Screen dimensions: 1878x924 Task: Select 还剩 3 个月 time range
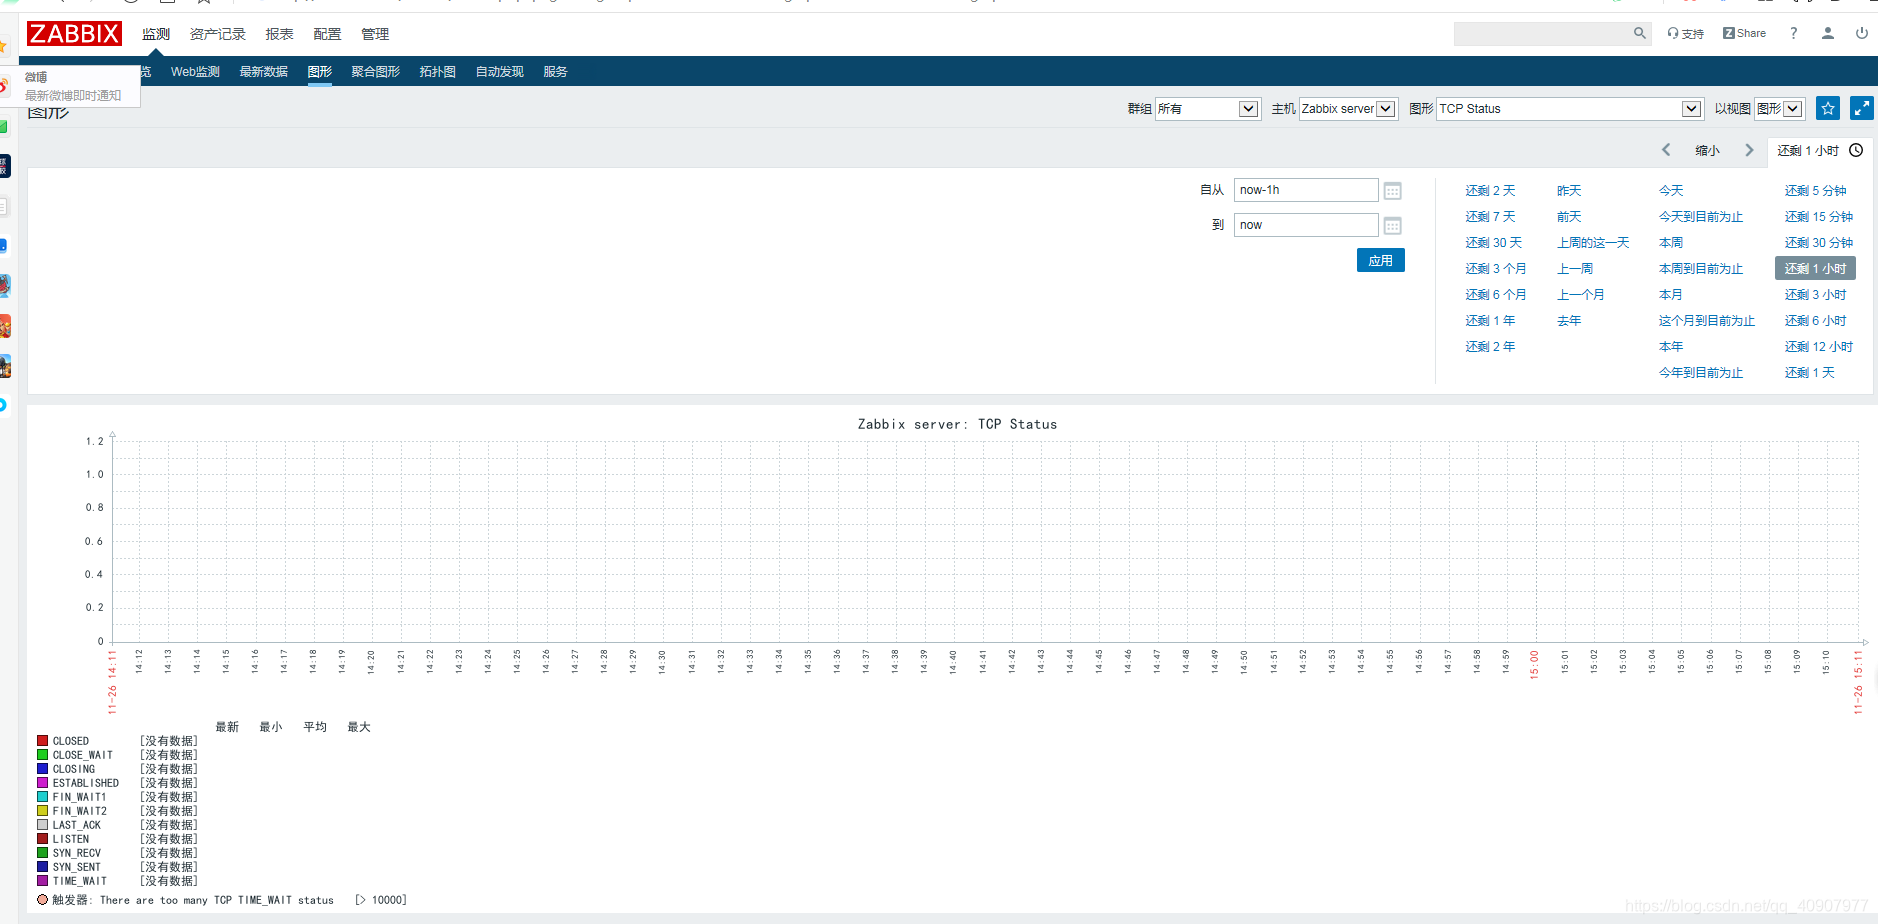click(1496, 269)
